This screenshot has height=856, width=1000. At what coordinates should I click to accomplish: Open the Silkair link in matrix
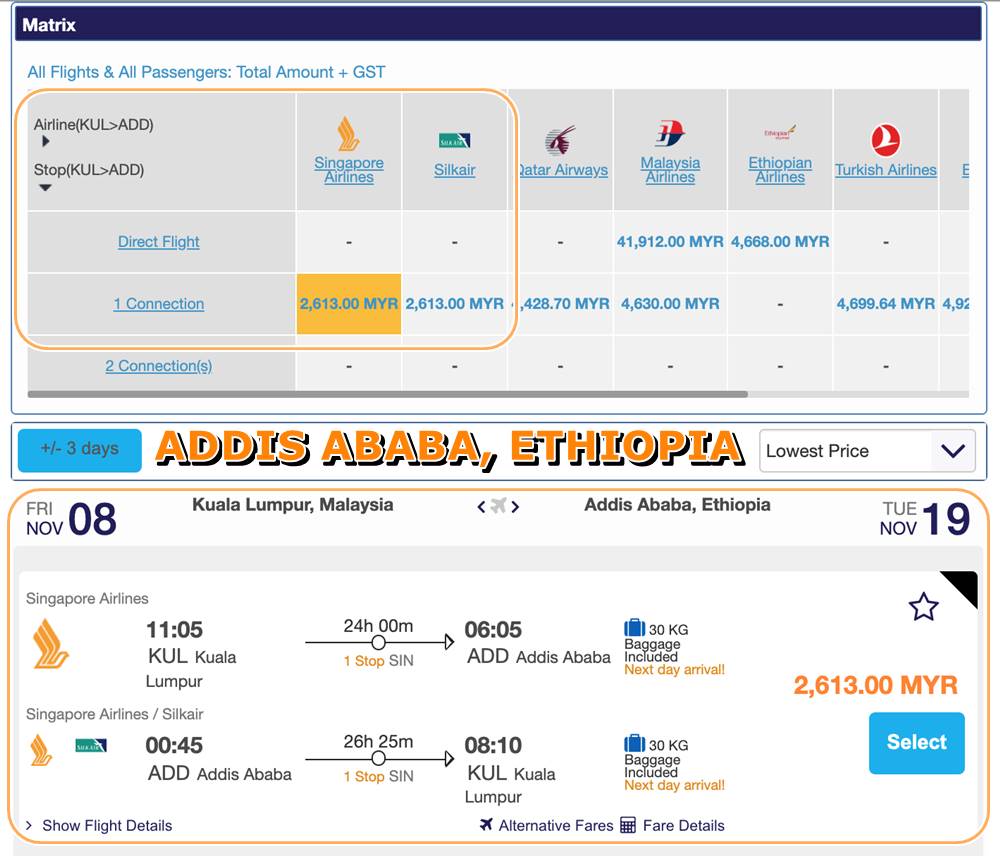pyautogui.click(x=455, y=170)
